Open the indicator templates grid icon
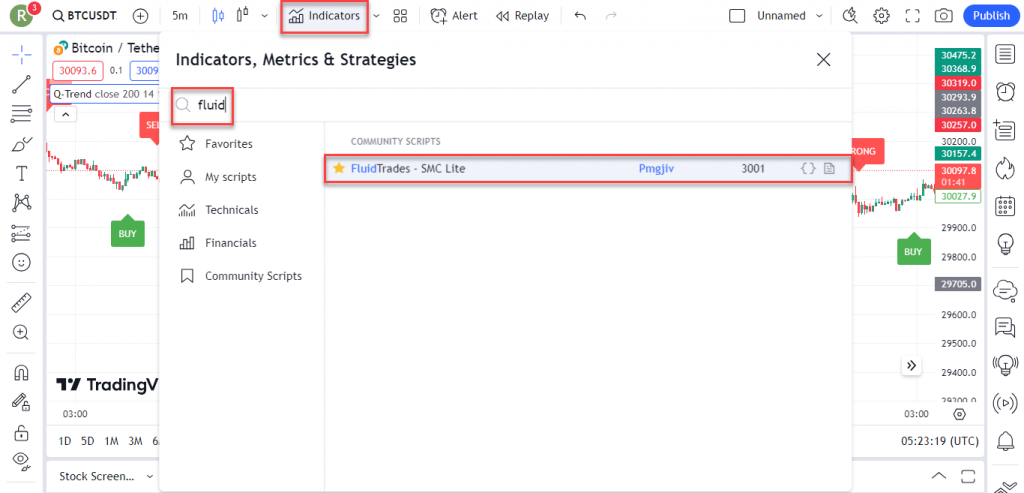This screenshot has width=1024, height=493. 400,16
